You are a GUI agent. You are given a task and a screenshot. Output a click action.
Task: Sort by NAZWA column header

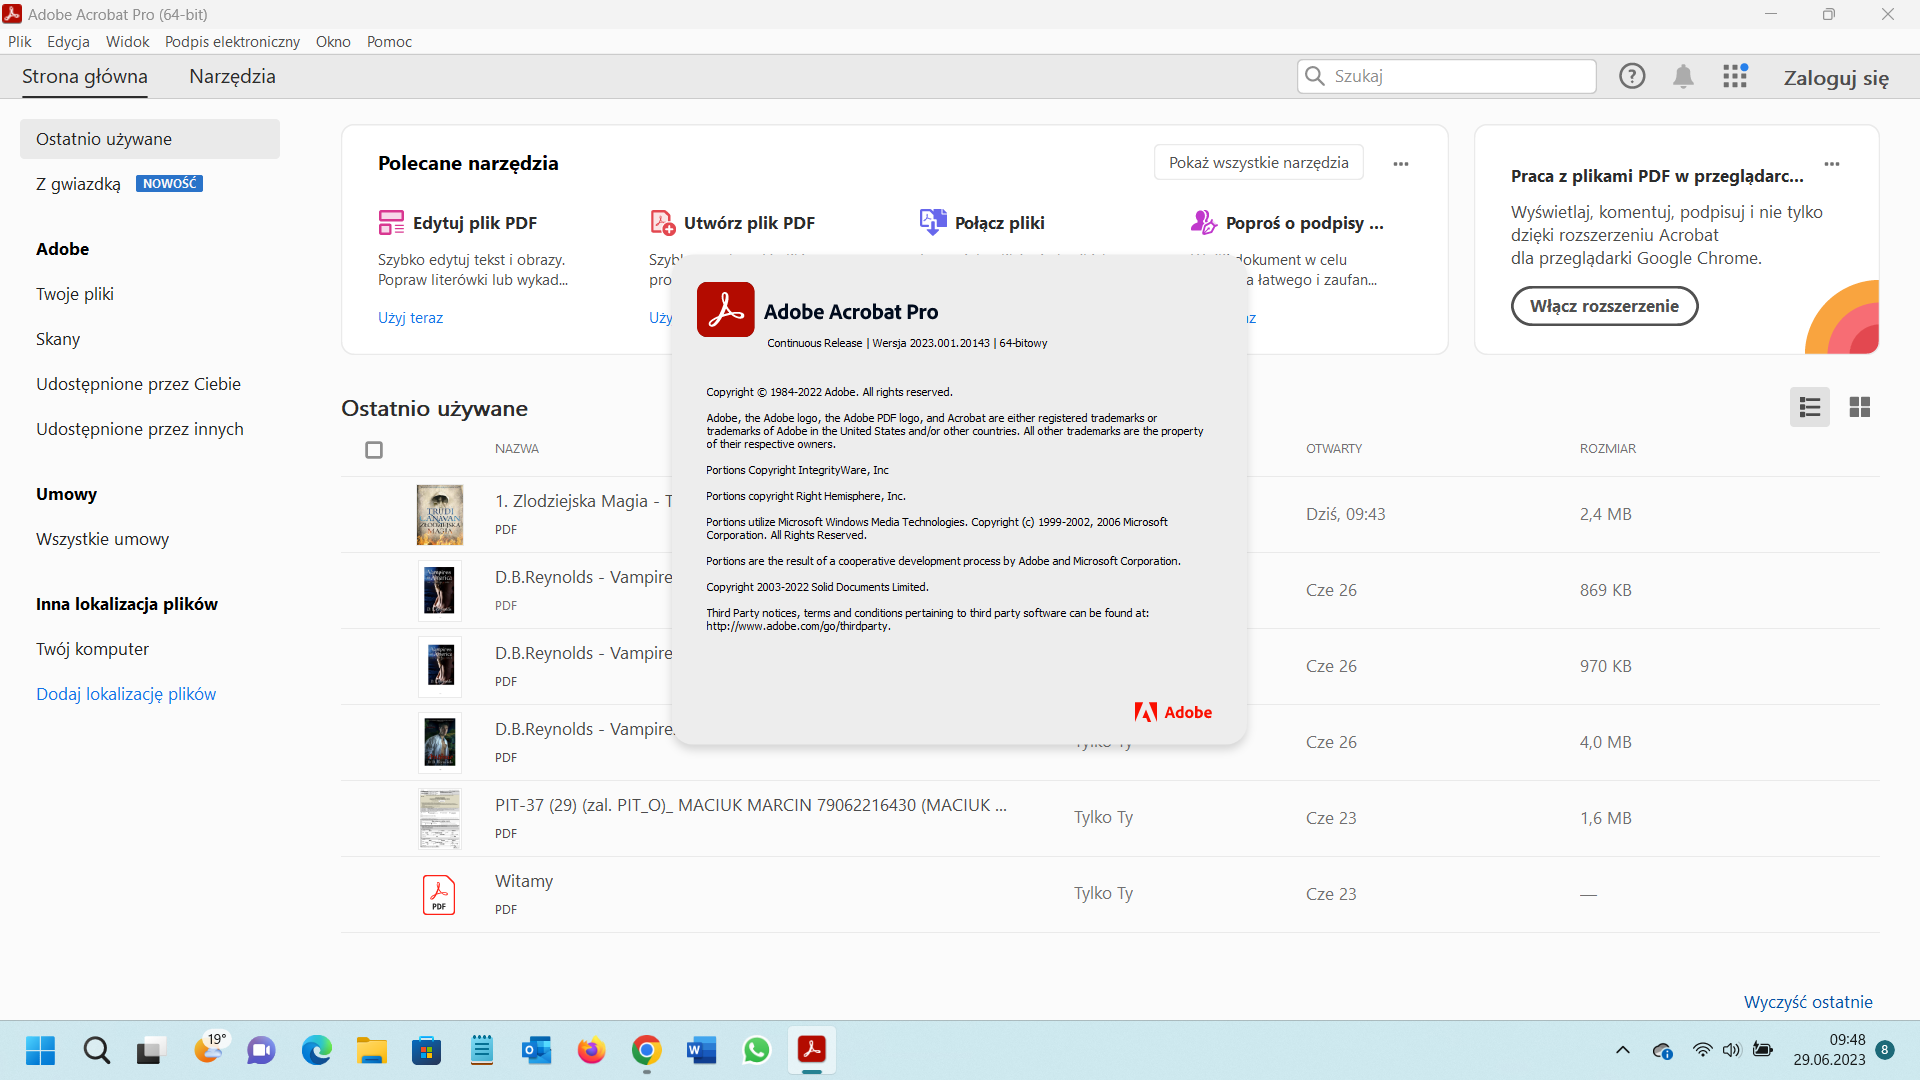coord(517,449)
